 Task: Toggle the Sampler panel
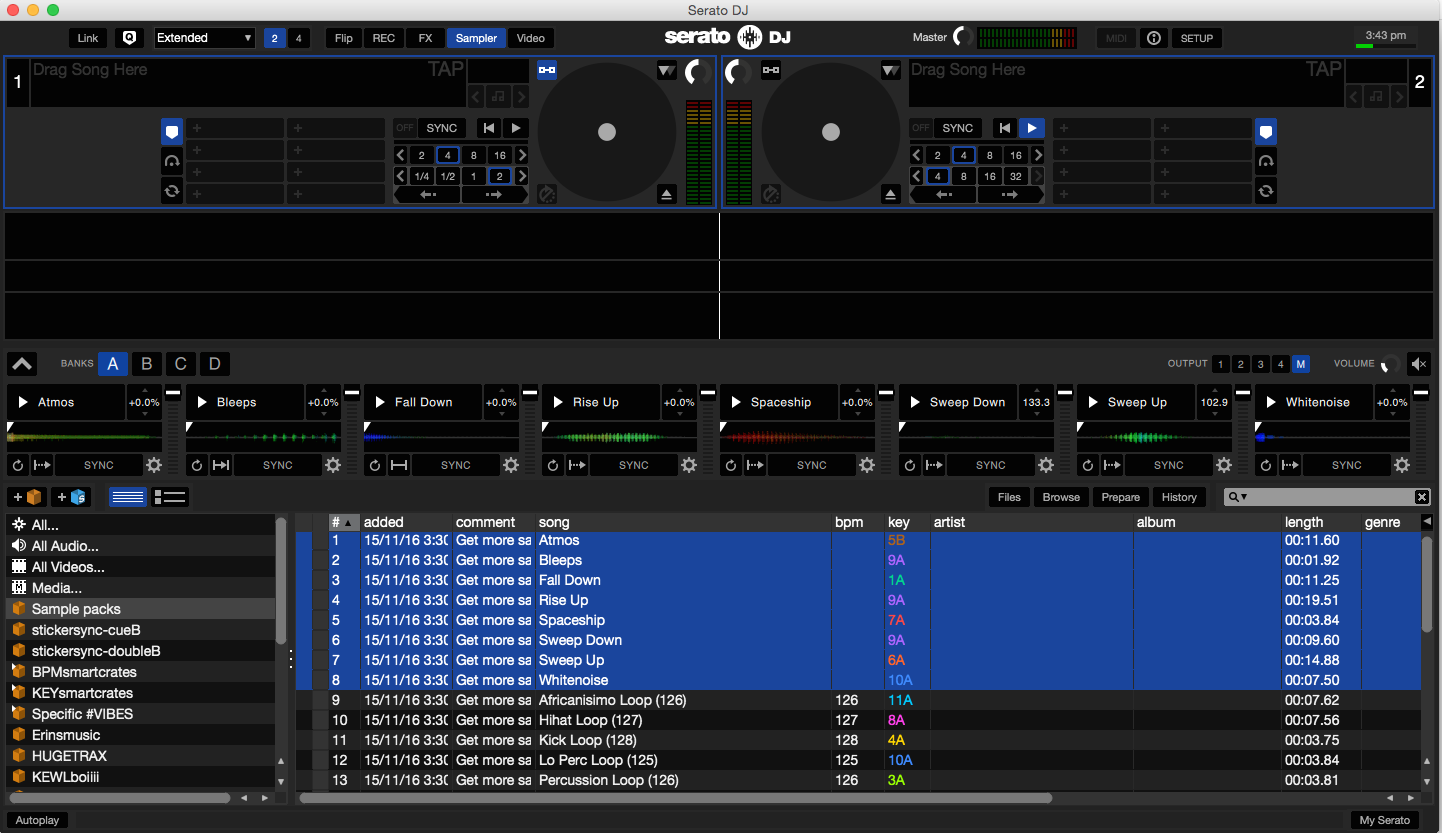[x=476, y=38]
